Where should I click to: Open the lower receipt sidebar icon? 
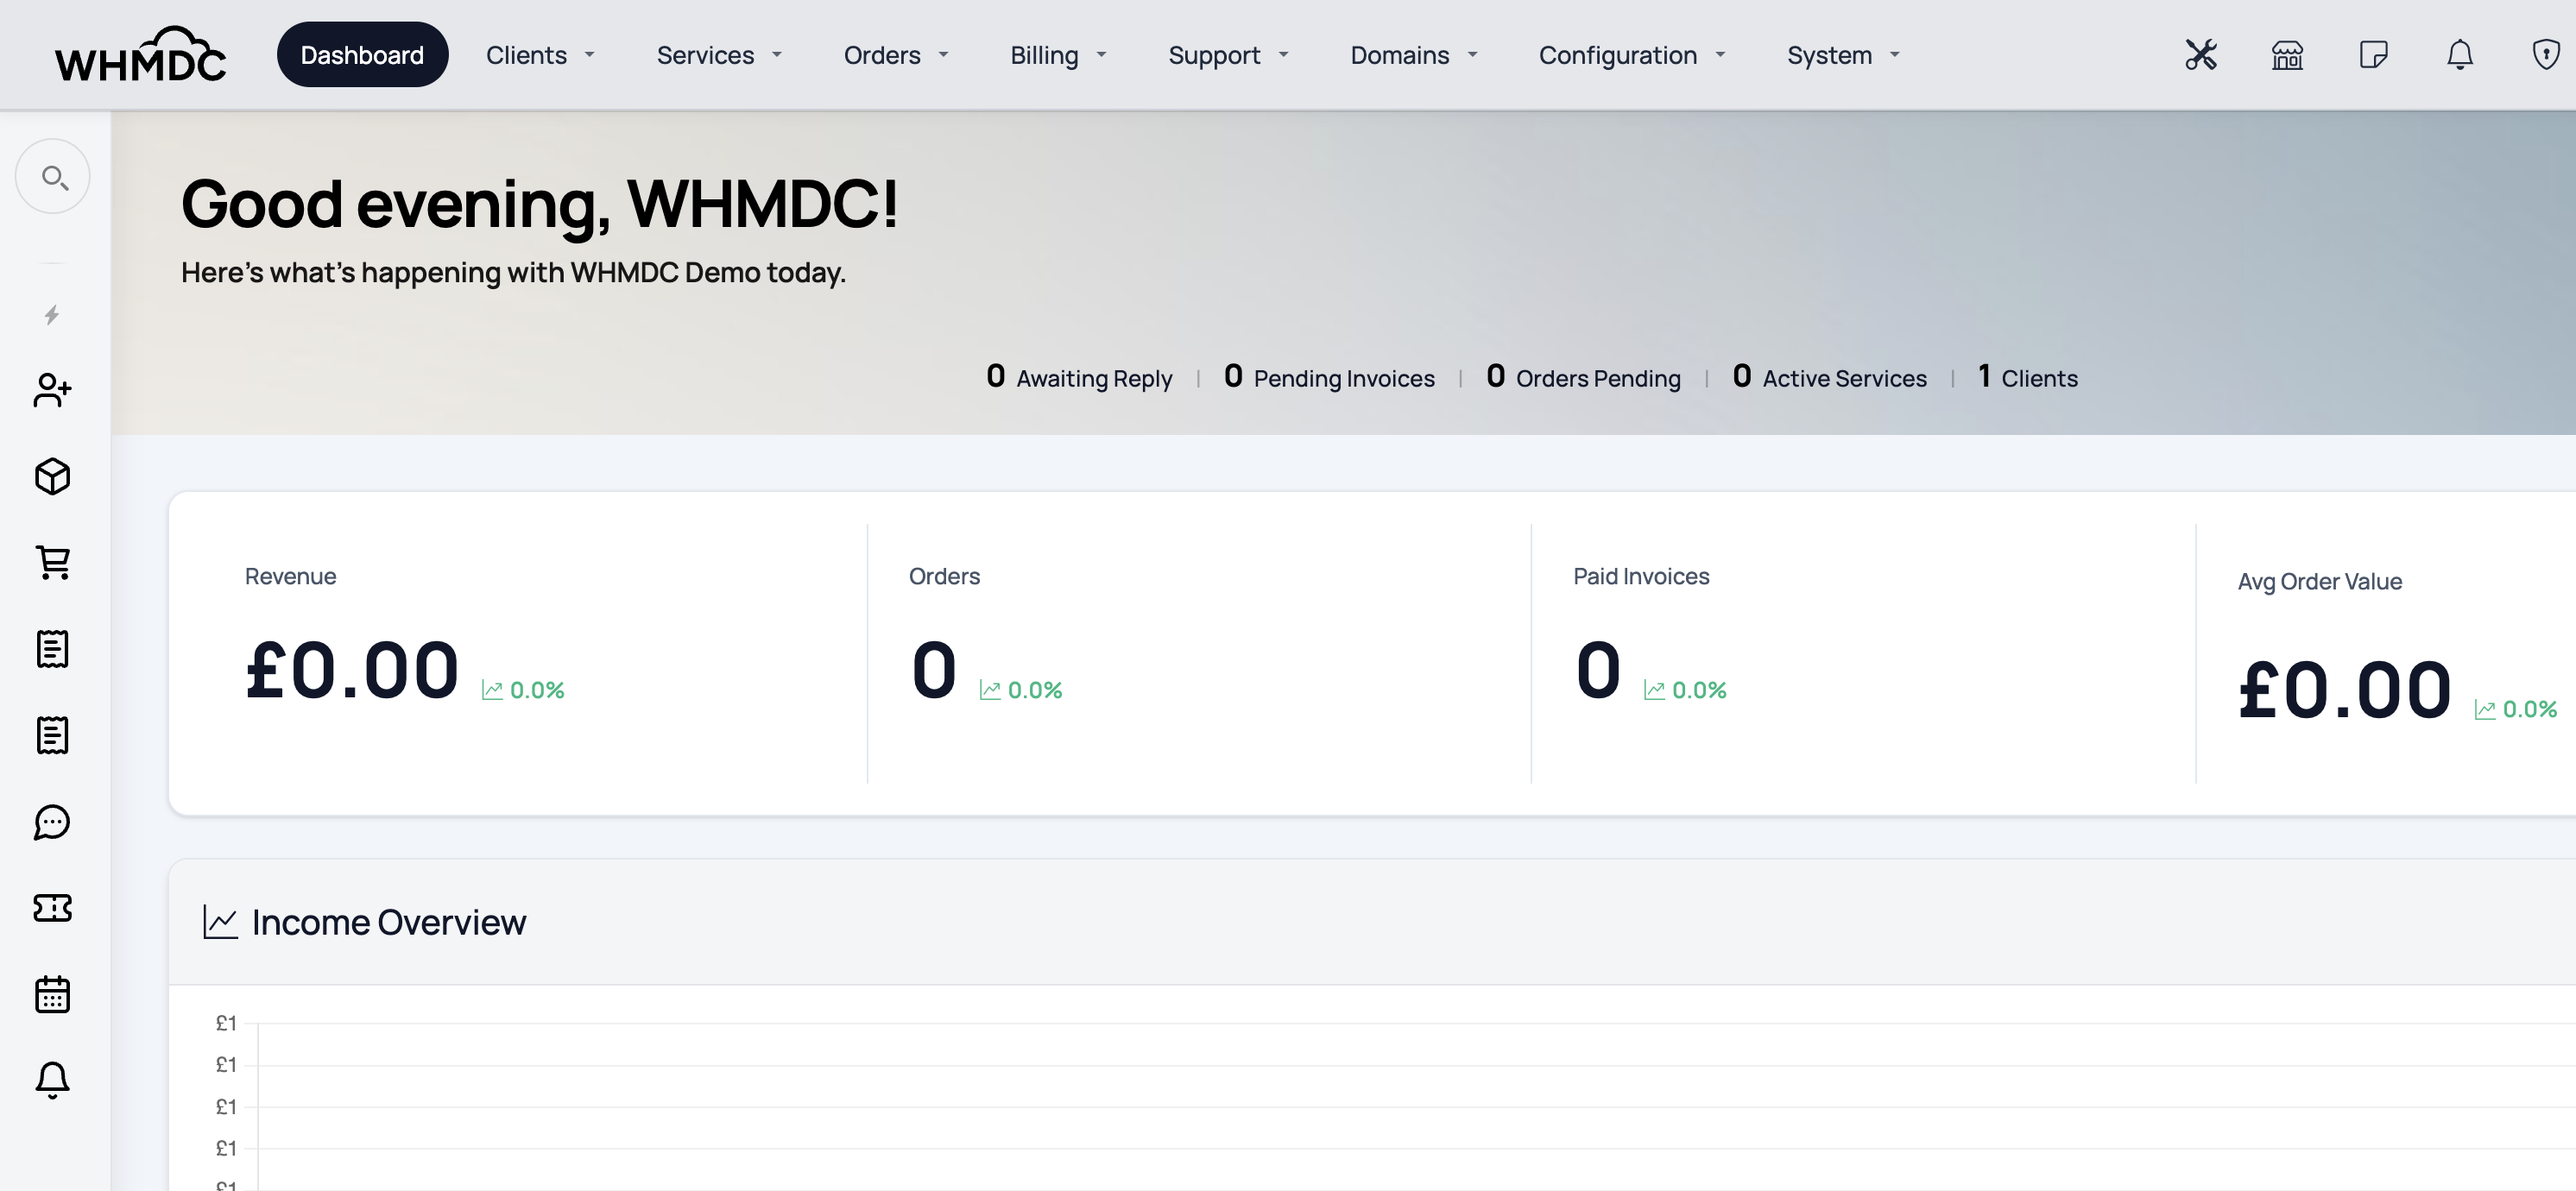coord(52,735)
